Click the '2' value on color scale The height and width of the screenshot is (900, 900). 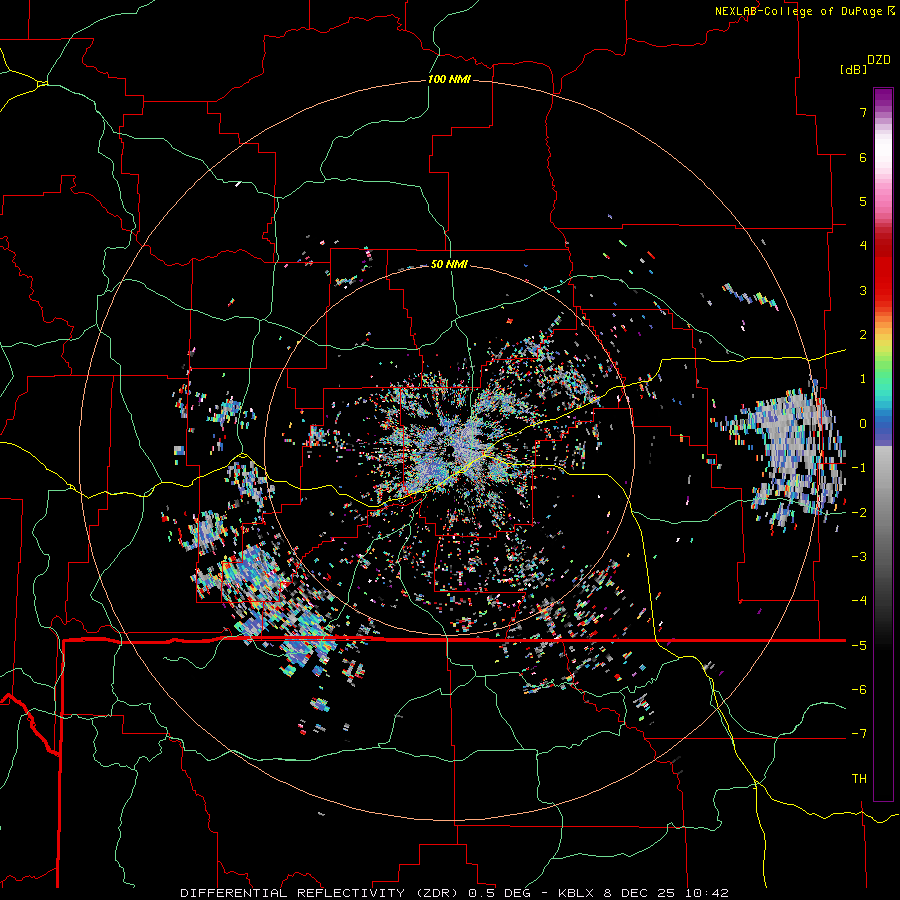coord(863,335)
